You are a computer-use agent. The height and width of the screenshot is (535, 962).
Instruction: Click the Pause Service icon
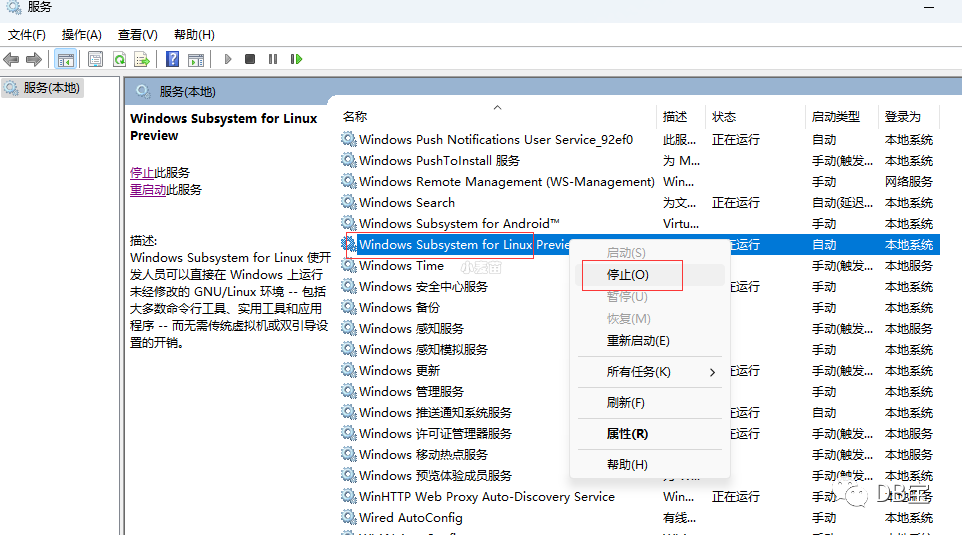click(x=273, y=60)
